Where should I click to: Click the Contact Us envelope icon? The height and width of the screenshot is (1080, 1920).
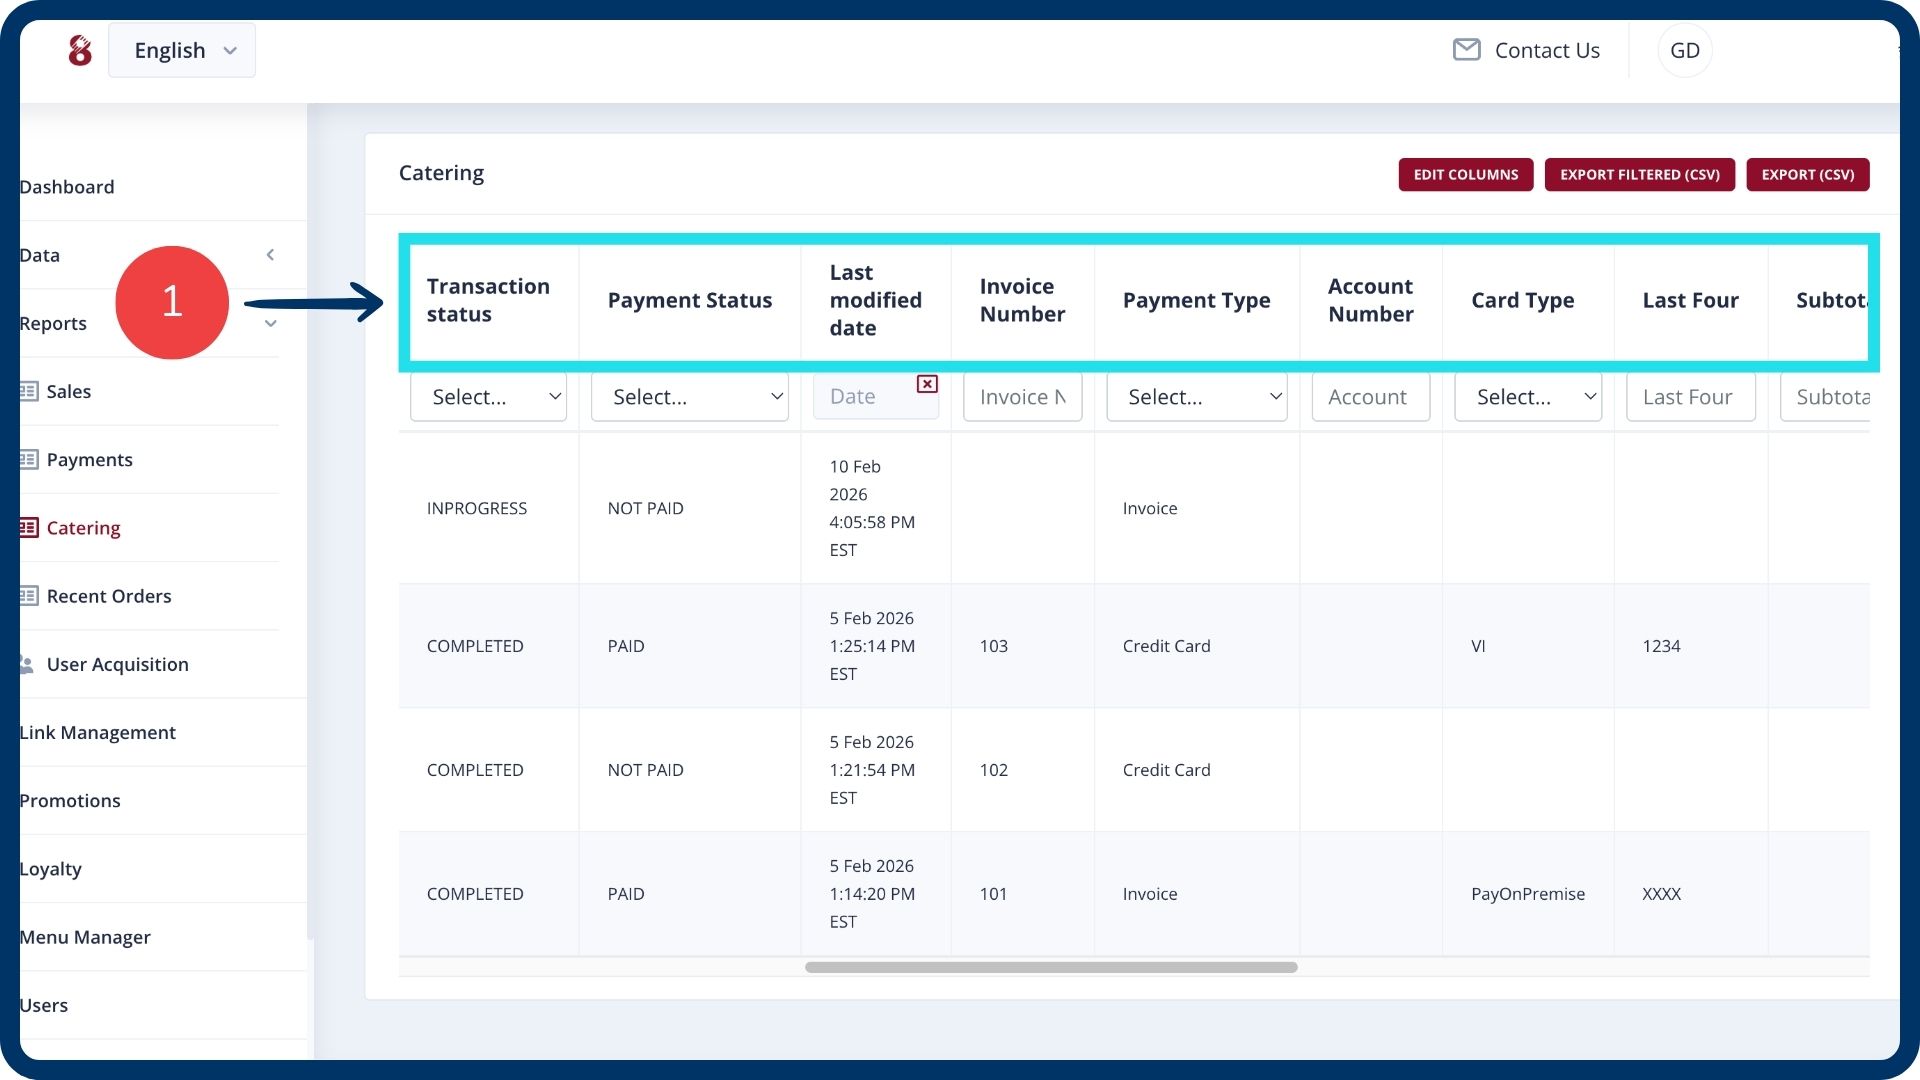coord(1466,50)
